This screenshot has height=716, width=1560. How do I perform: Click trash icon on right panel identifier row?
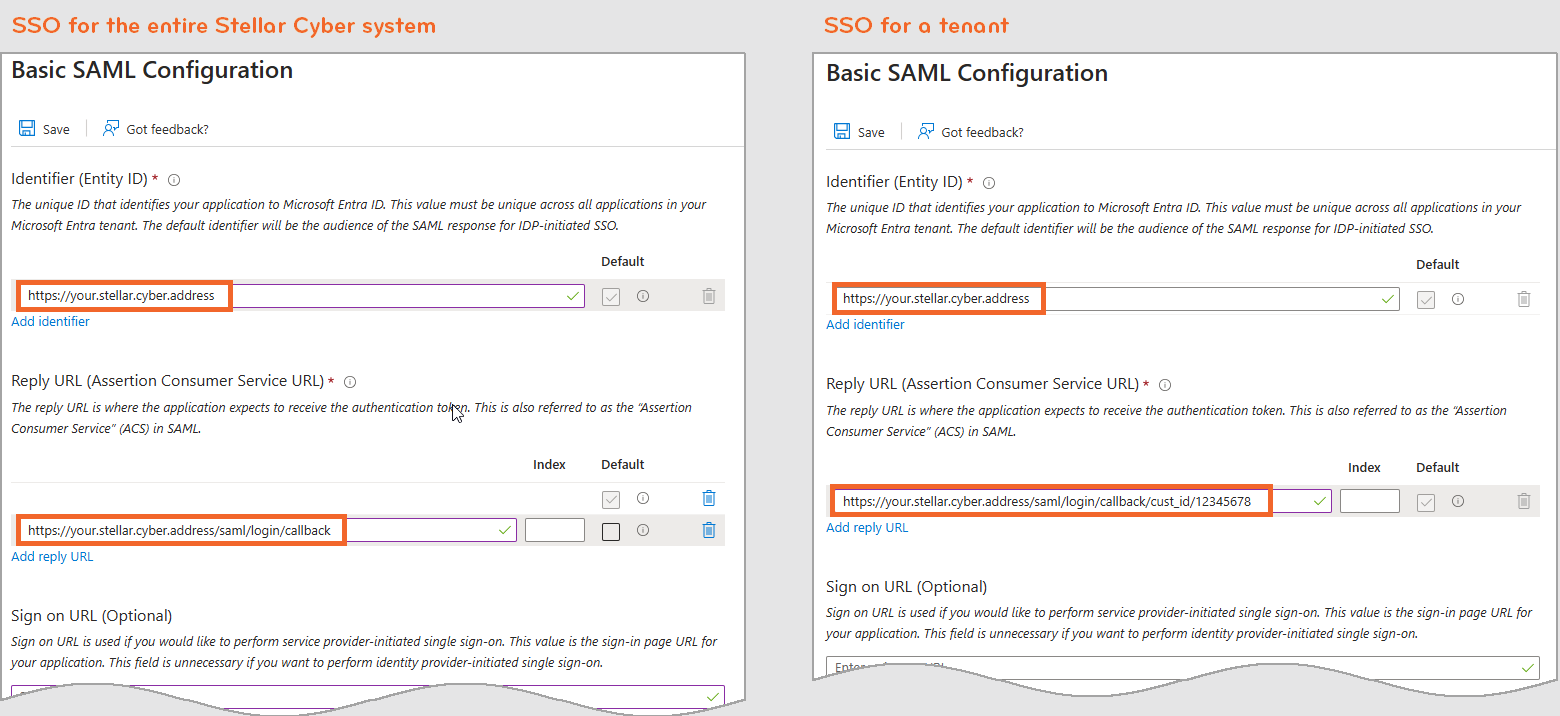click(x=1524, y=299)
